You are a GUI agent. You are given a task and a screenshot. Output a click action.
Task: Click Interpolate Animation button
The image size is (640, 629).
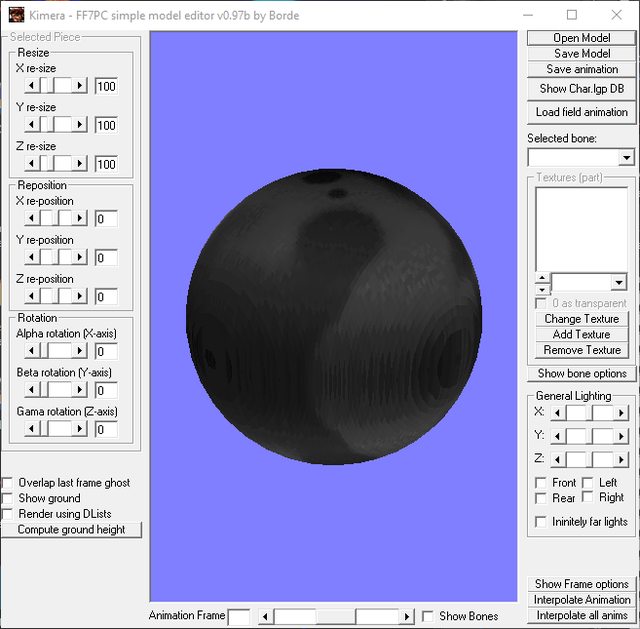coord(581,600)
